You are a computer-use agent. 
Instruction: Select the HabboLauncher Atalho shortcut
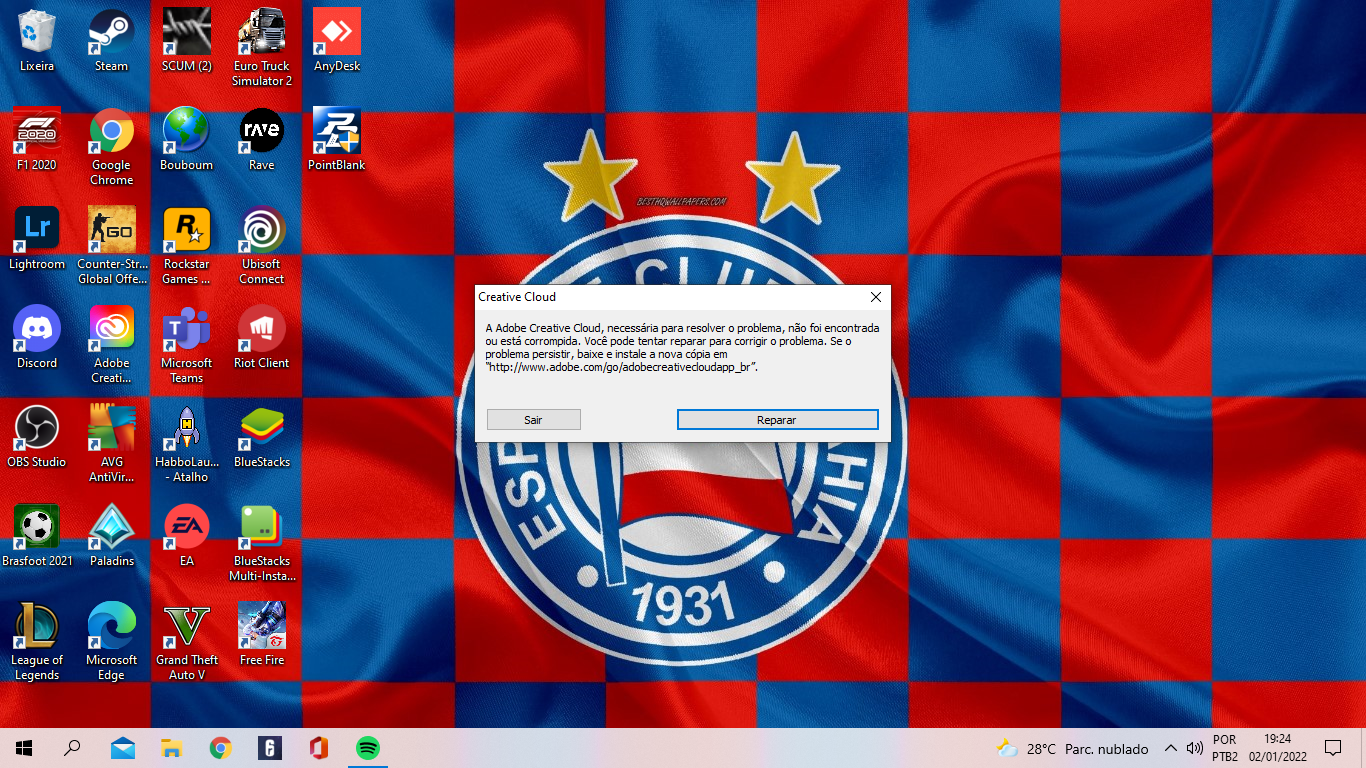(187, 444)
